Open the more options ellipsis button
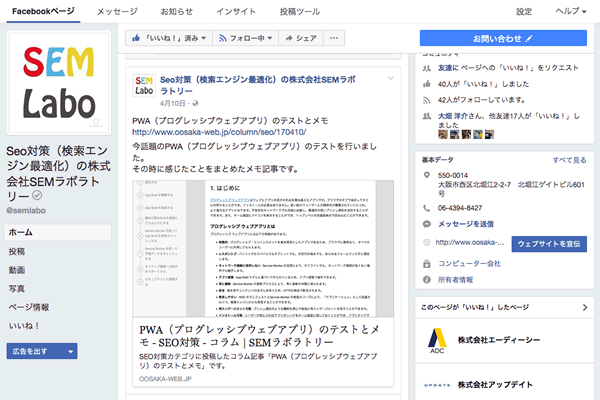The image size is (600, 400). coord(334,38)
